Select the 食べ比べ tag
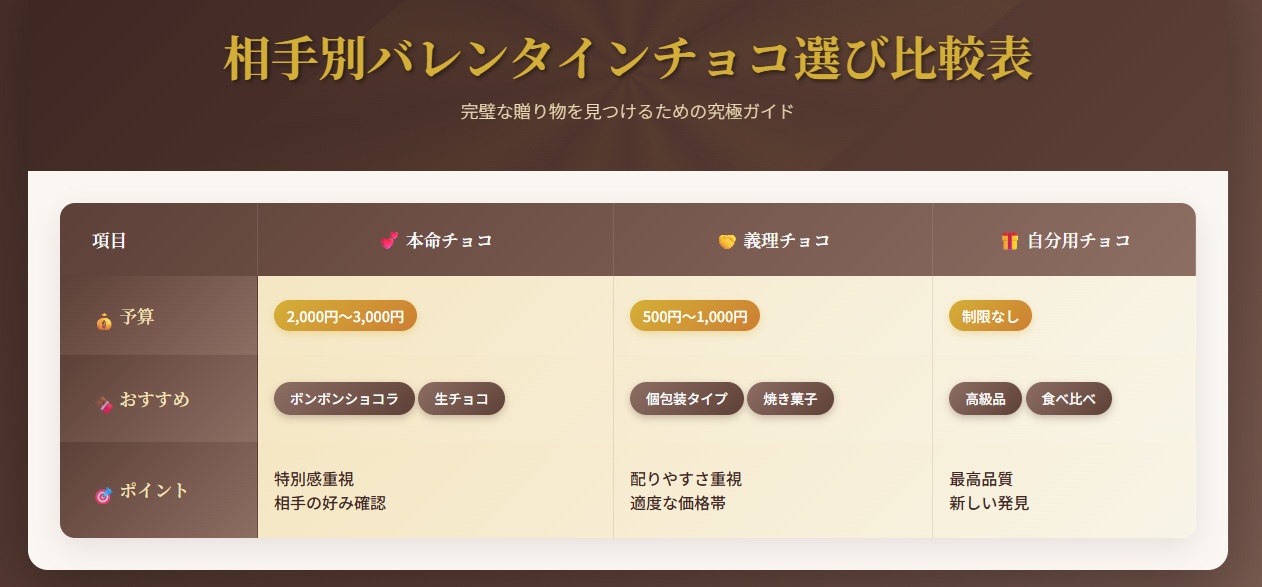The height and width of the screenshot is (587, 1262). pyautogui.click(x=1068, y=398)
